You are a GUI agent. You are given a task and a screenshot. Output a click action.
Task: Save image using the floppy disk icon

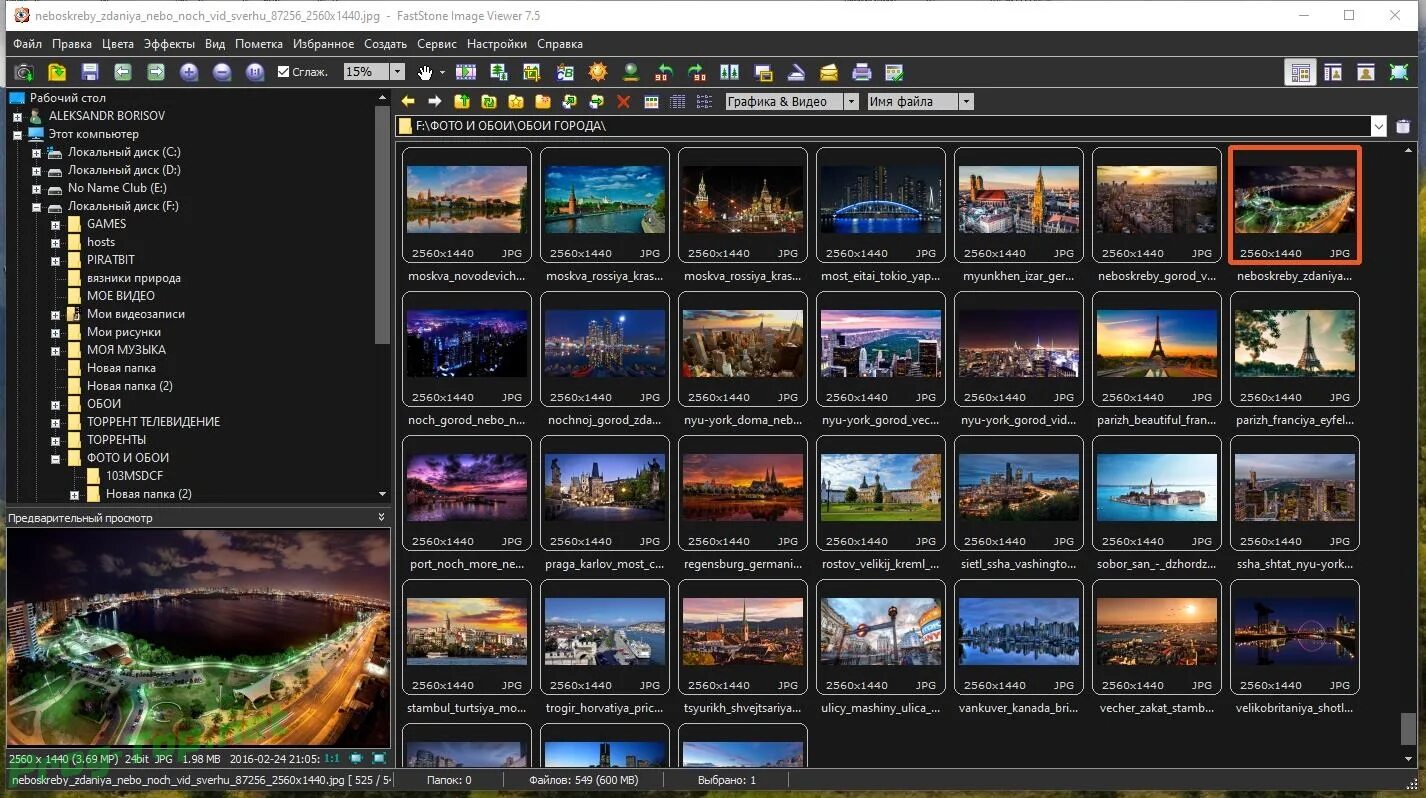(x=90, y=72)
